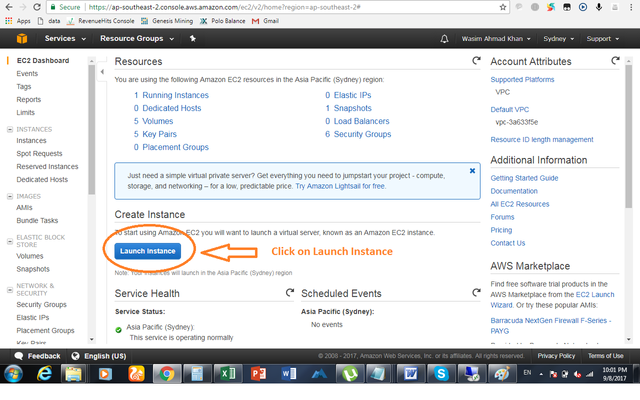Open AMIs in the sidebar
Image resolution: width=640 pixels, height=400 pixels.
coord(24,207)
